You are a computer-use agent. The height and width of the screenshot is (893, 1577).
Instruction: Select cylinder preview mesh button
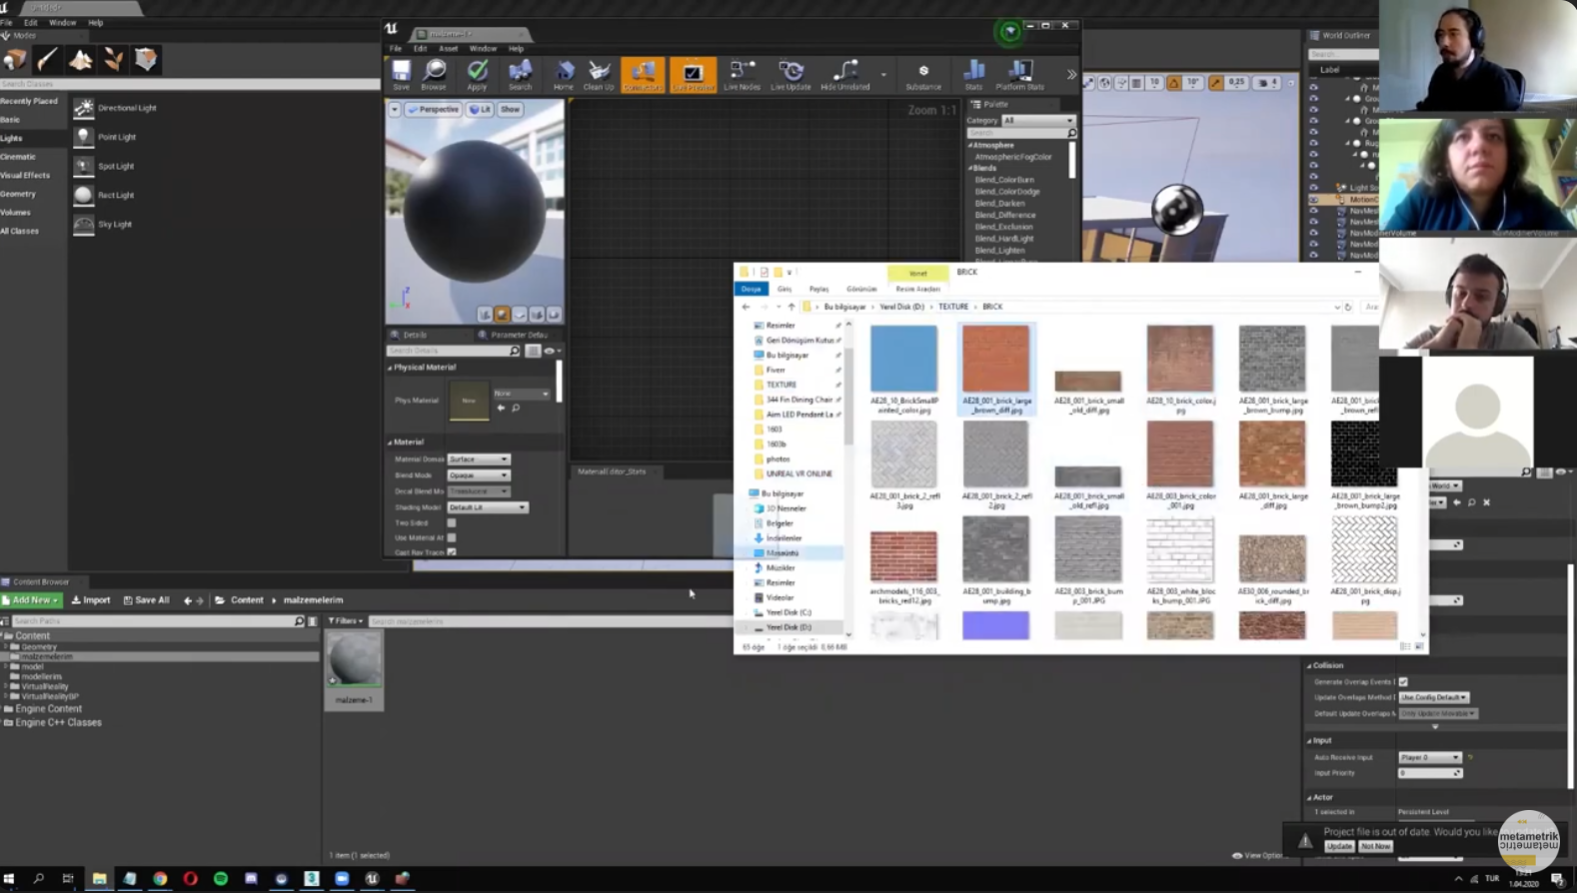(x=485, y=314)
